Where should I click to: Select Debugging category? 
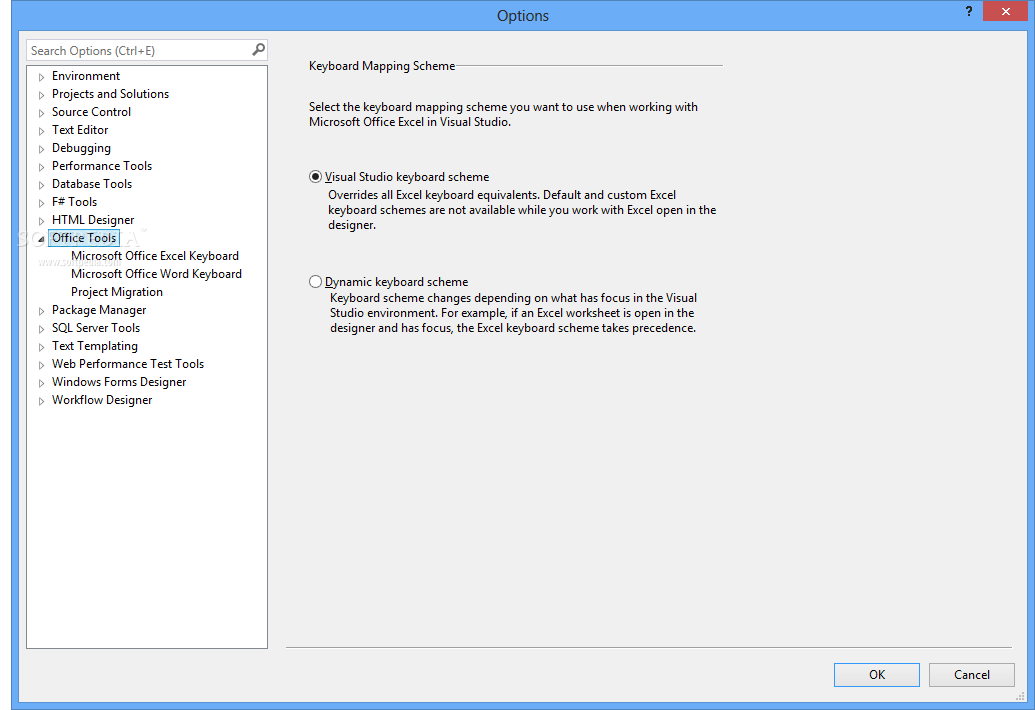point(81,148)
